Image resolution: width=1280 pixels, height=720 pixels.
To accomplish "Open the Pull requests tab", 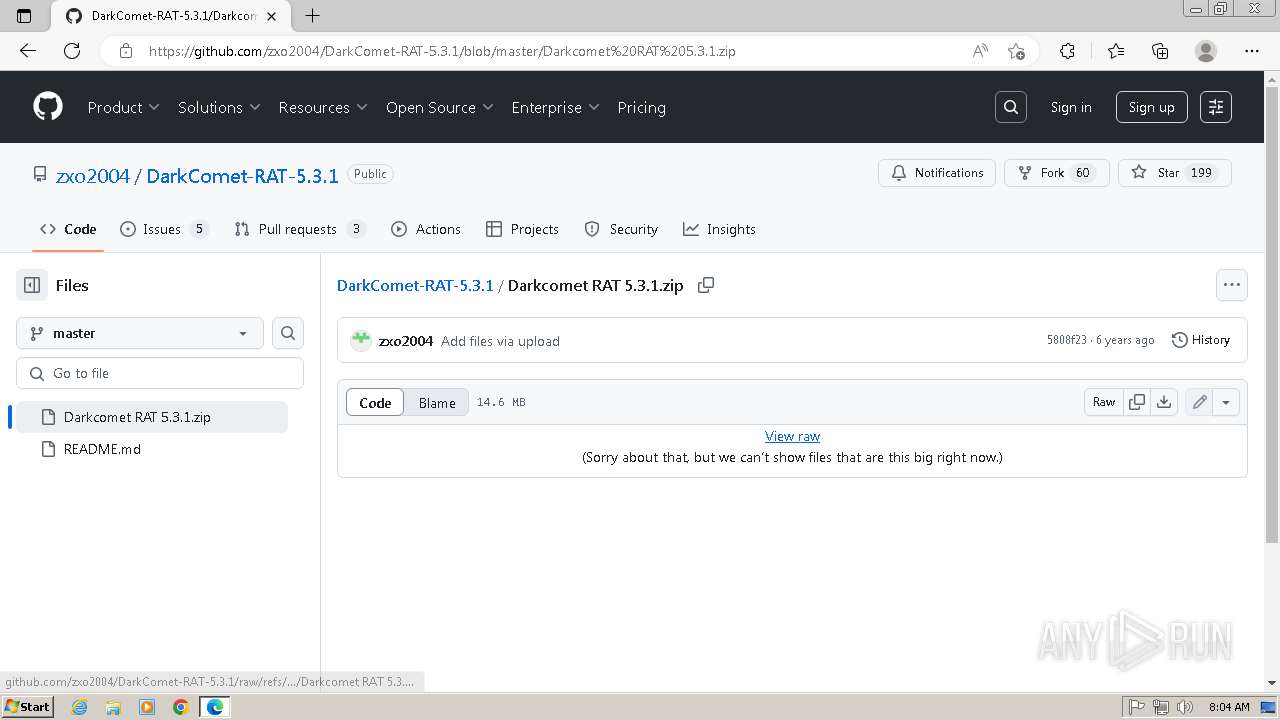I will 300,229.
